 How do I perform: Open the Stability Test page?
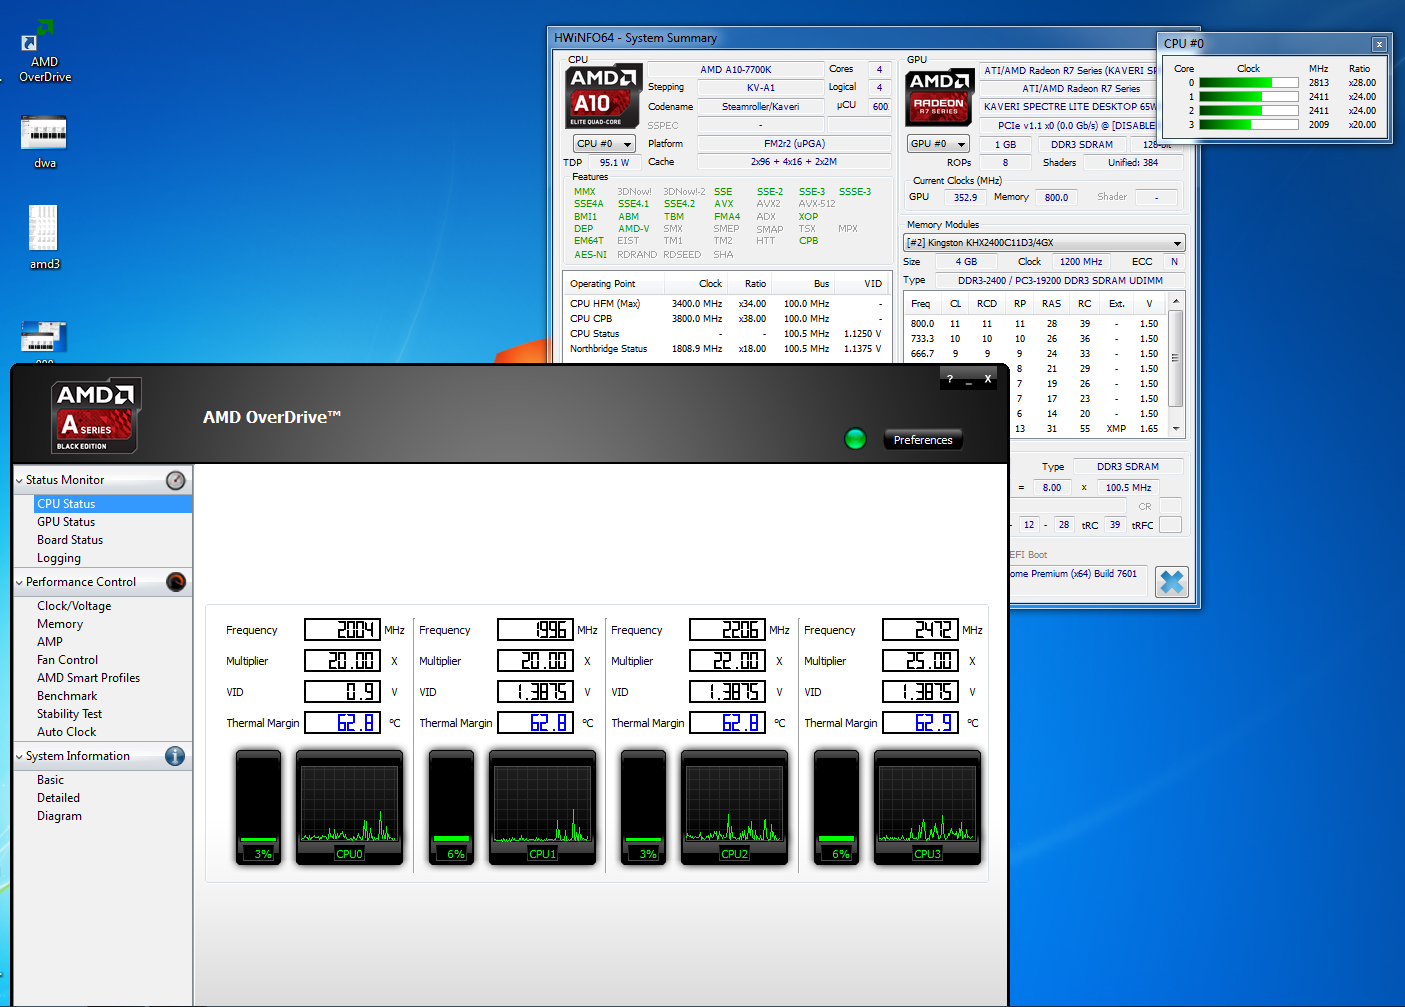pyautogui.click(x=69, y=714)
